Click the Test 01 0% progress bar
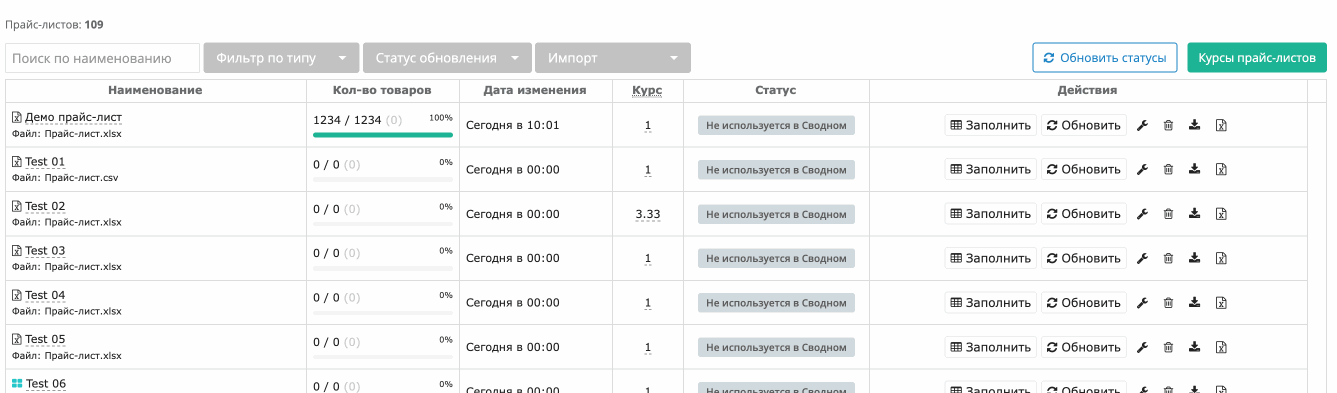Viewport: 1337px width, 393px height. 383,179
